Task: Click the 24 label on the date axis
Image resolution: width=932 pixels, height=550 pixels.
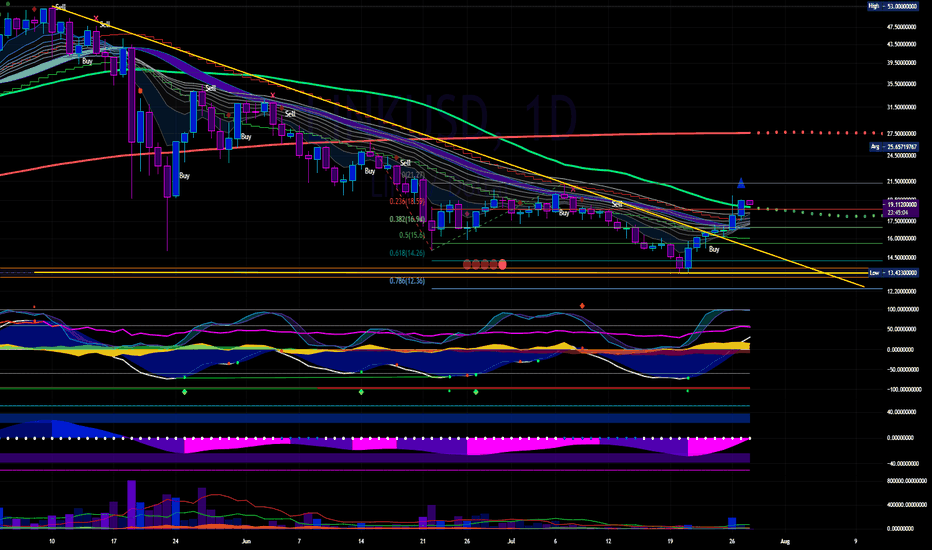Action: pyautogui.click(x=175, y=542)
